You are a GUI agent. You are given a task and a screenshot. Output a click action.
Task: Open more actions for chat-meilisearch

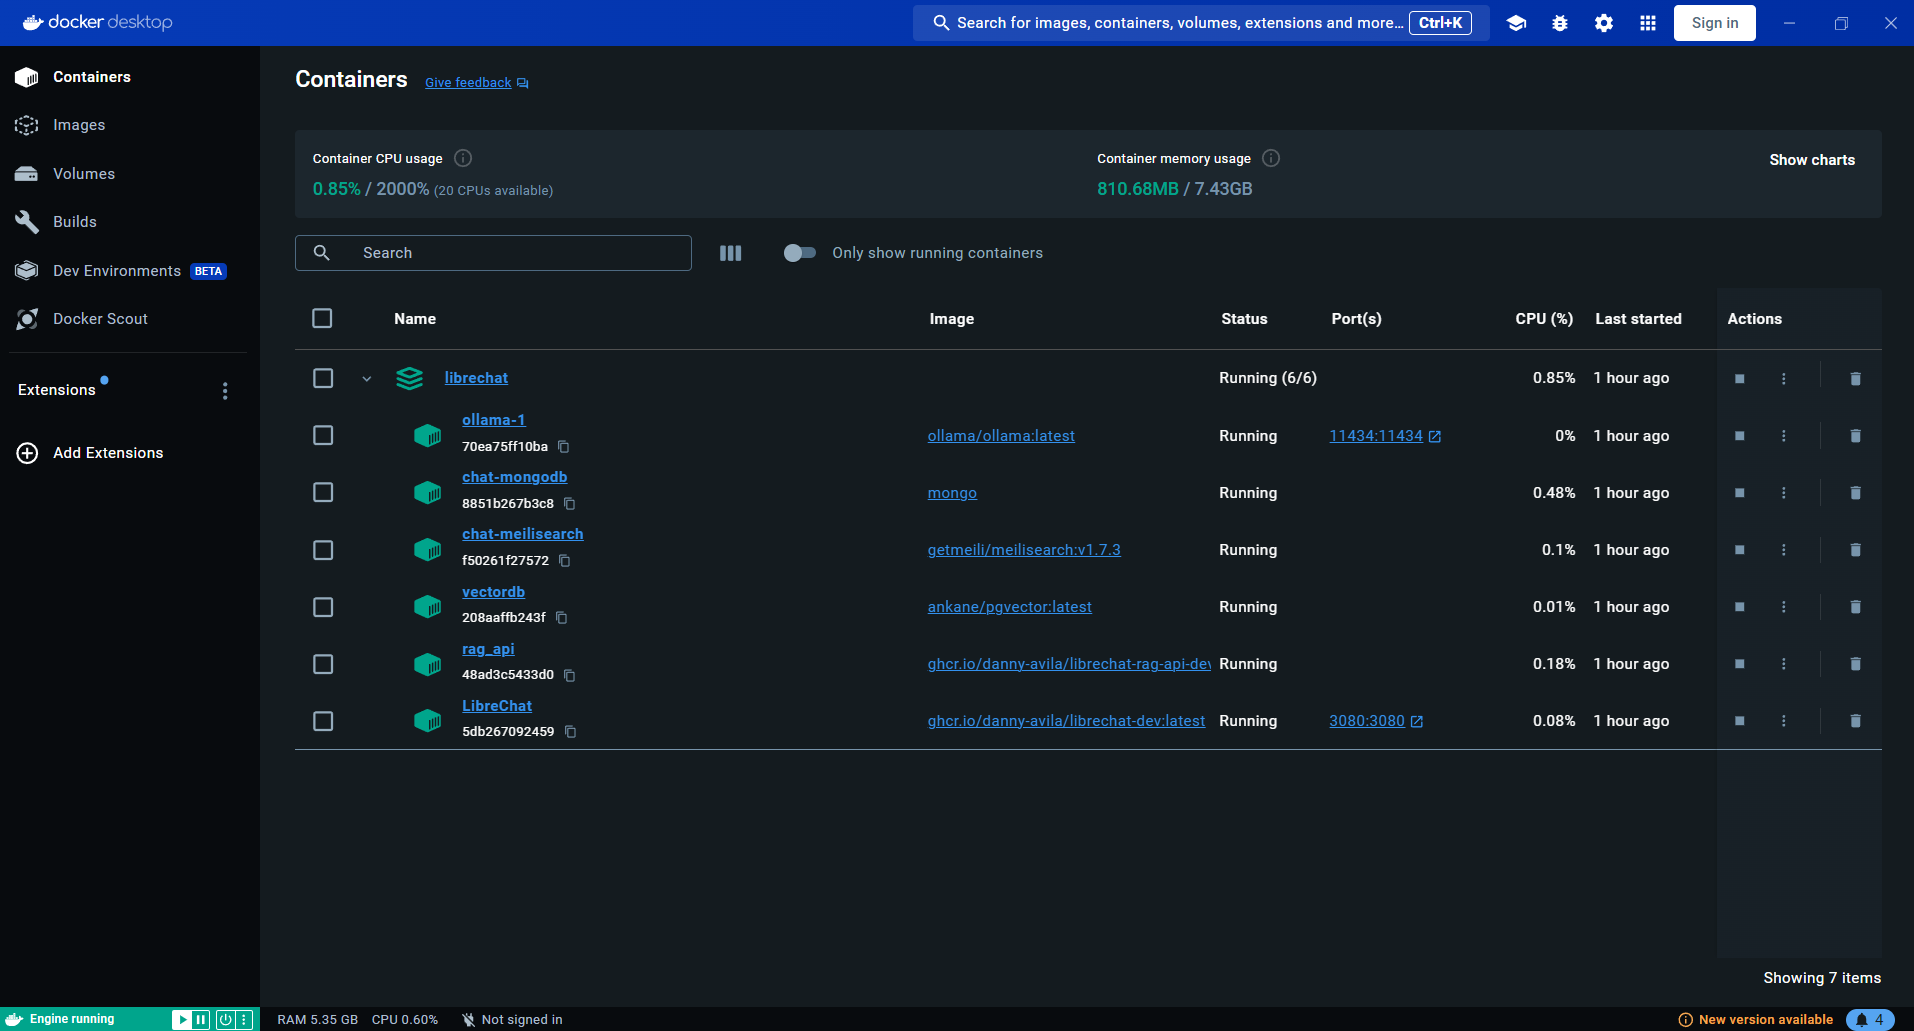[x=1784, y=550]
